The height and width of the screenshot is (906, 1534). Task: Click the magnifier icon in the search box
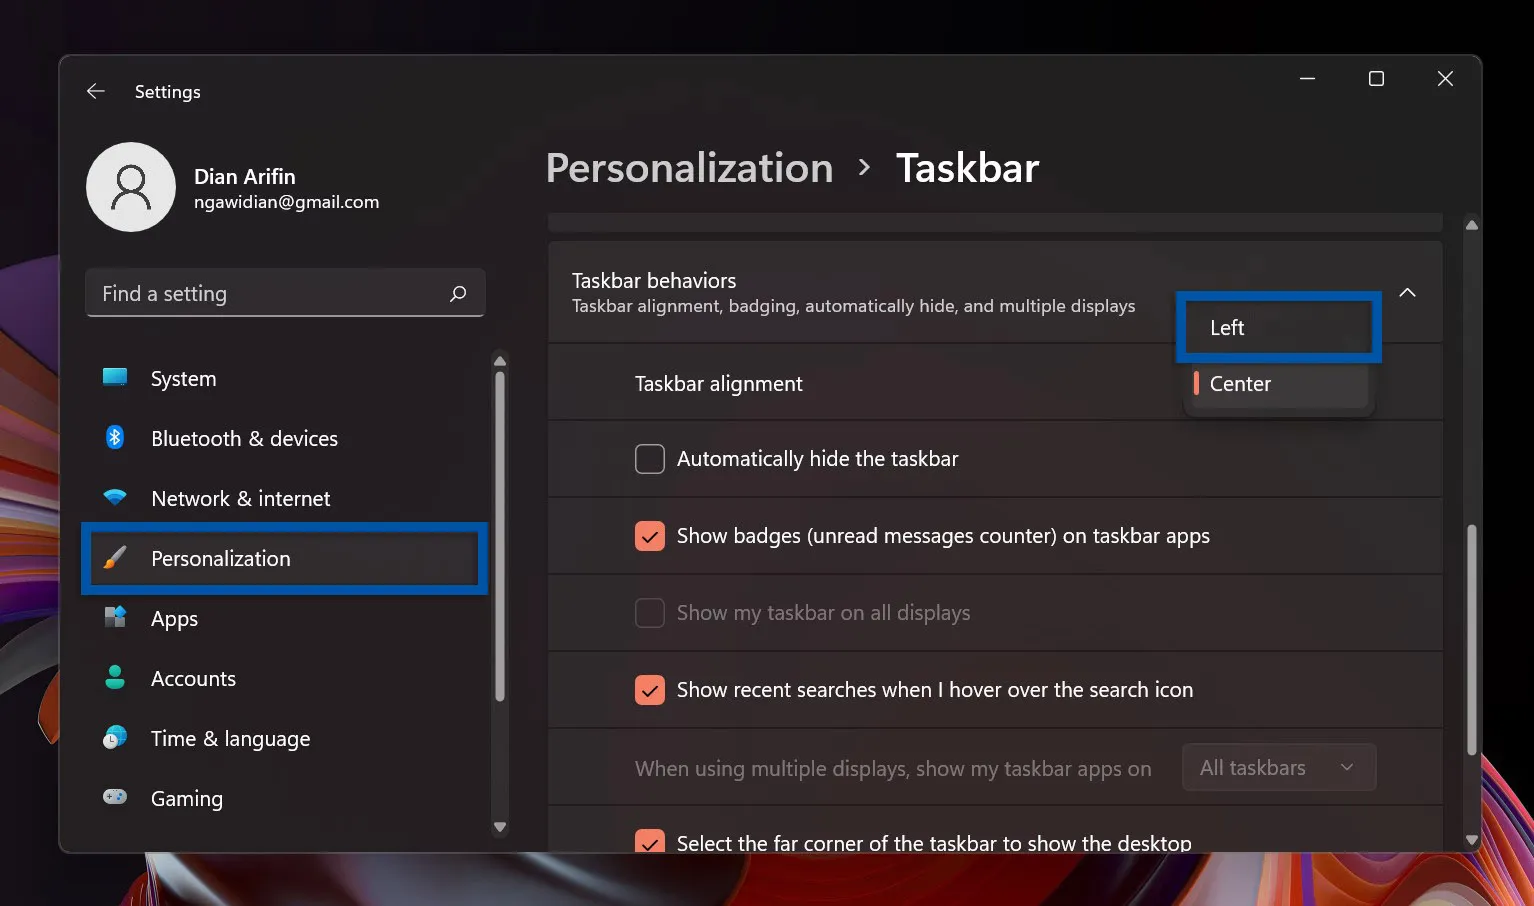(x=458, y=293)
